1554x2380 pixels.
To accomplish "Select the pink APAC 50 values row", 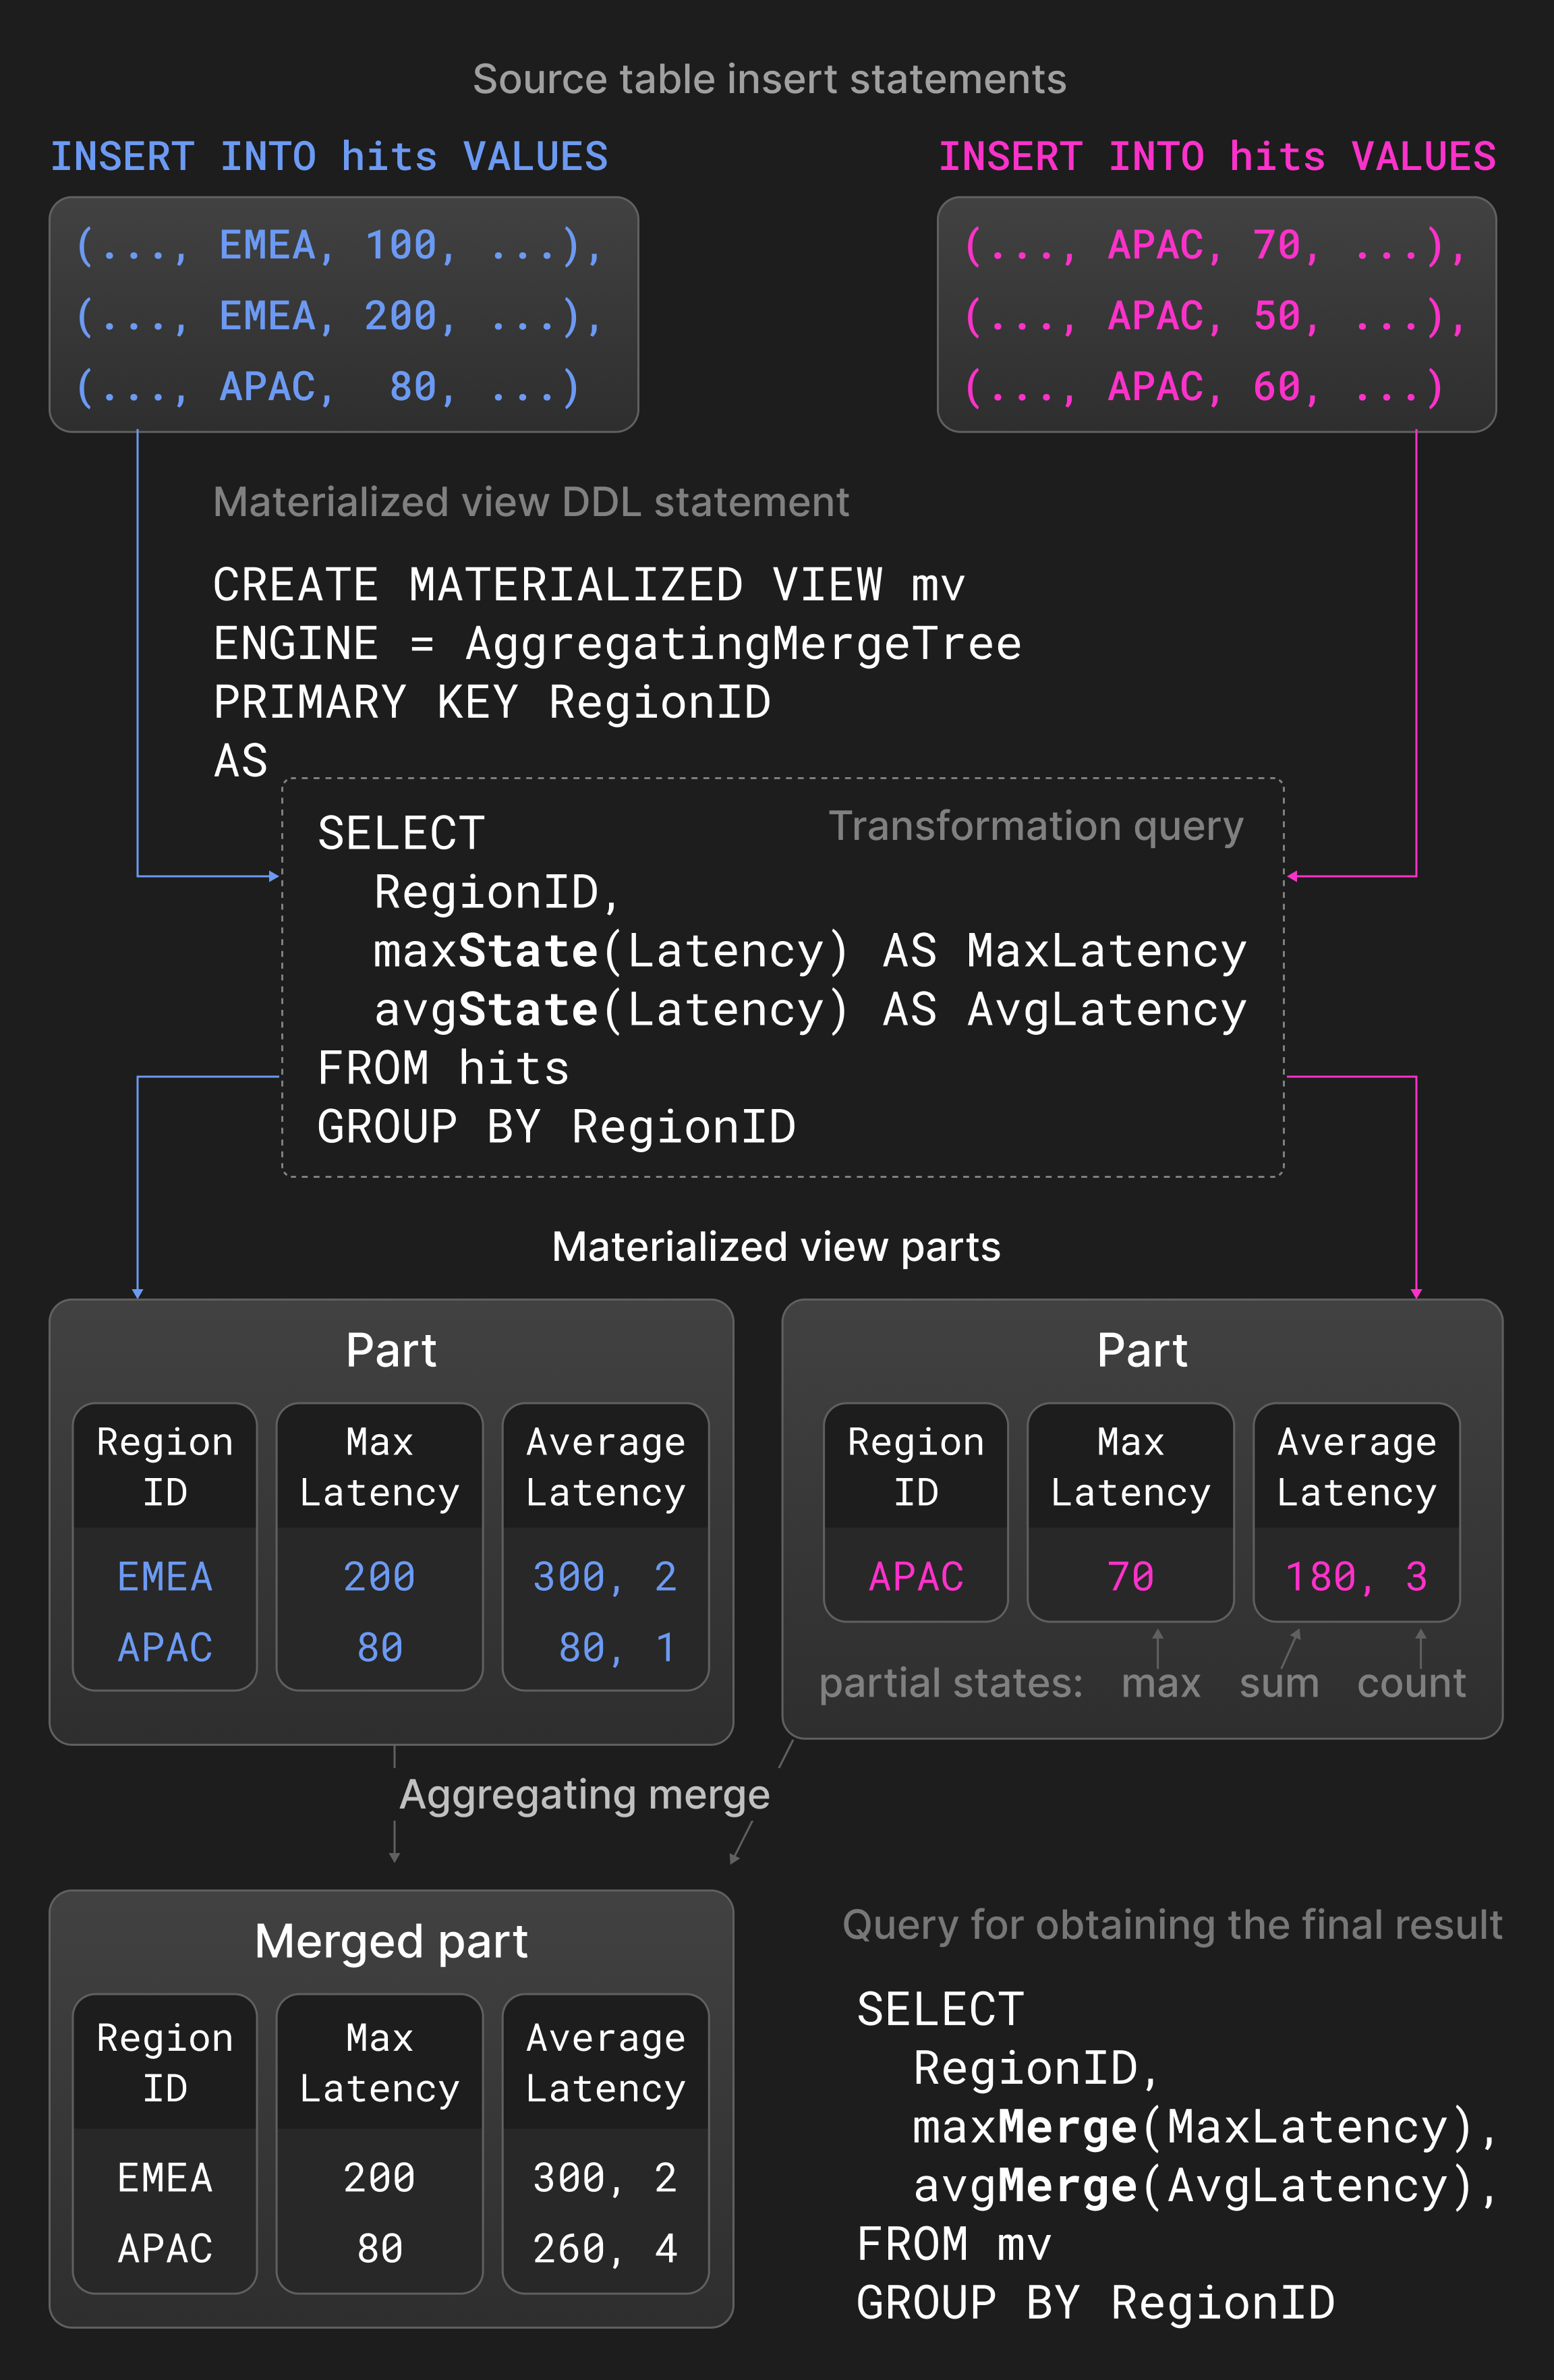I will click(x=1215, y=316).
